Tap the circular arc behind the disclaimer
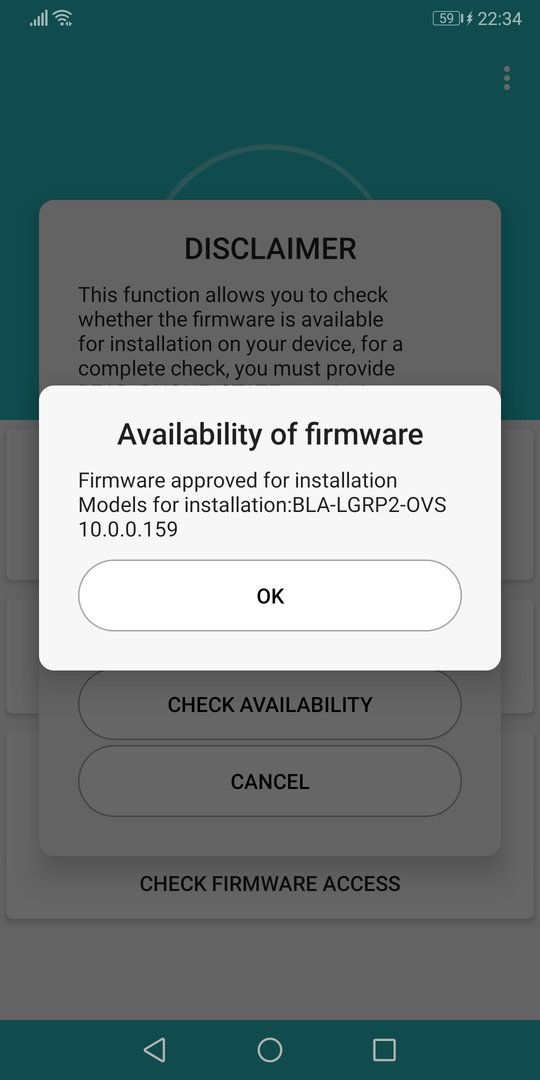This screenshot has width=540, height=1080. (270, 169)
